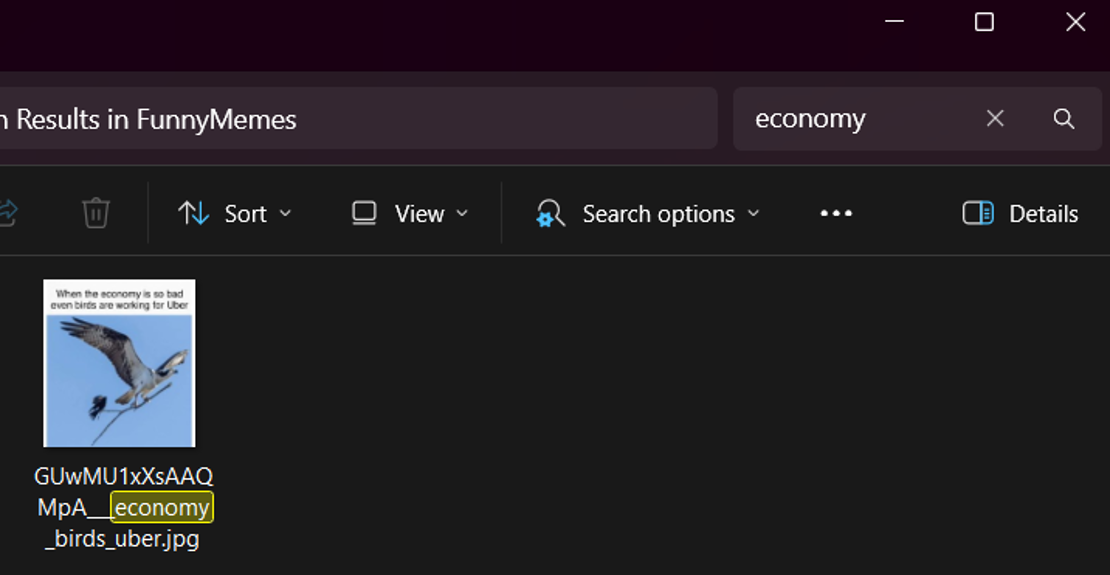Open the Sort menu by its label

click(x=246, y=214)
